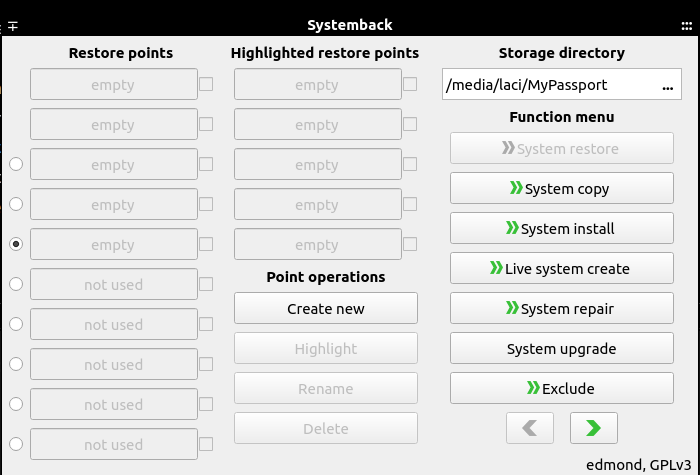
Task: Click Create new restore point button
Action: (x=326, y=308)
